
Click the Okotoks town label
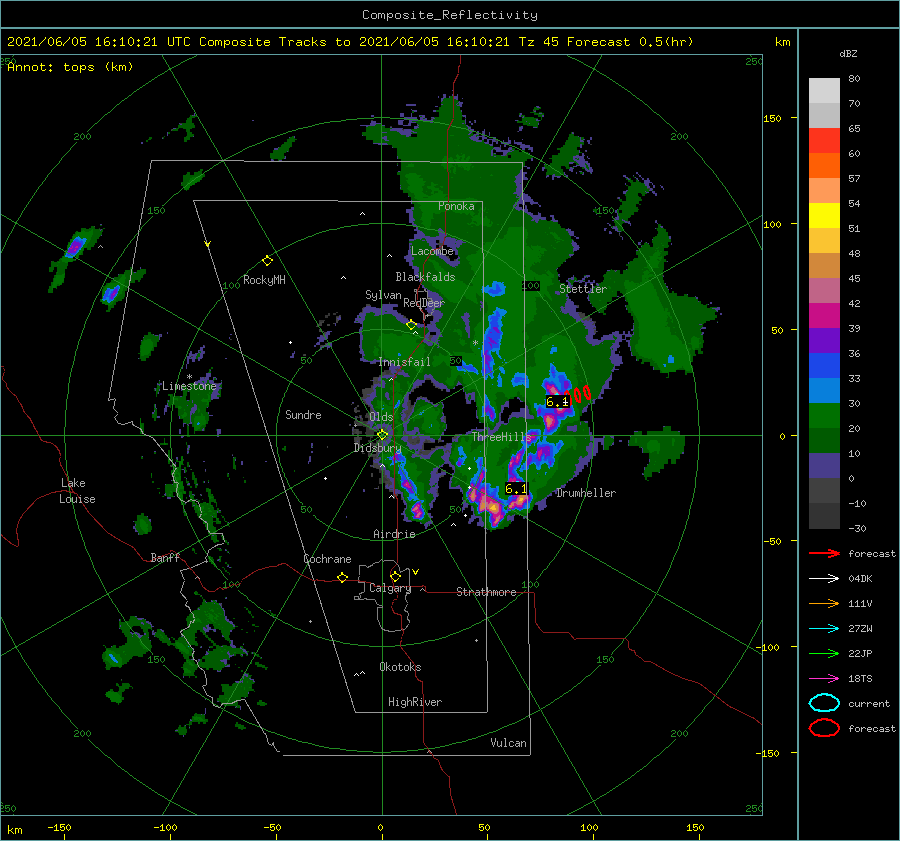pos(400,667)
